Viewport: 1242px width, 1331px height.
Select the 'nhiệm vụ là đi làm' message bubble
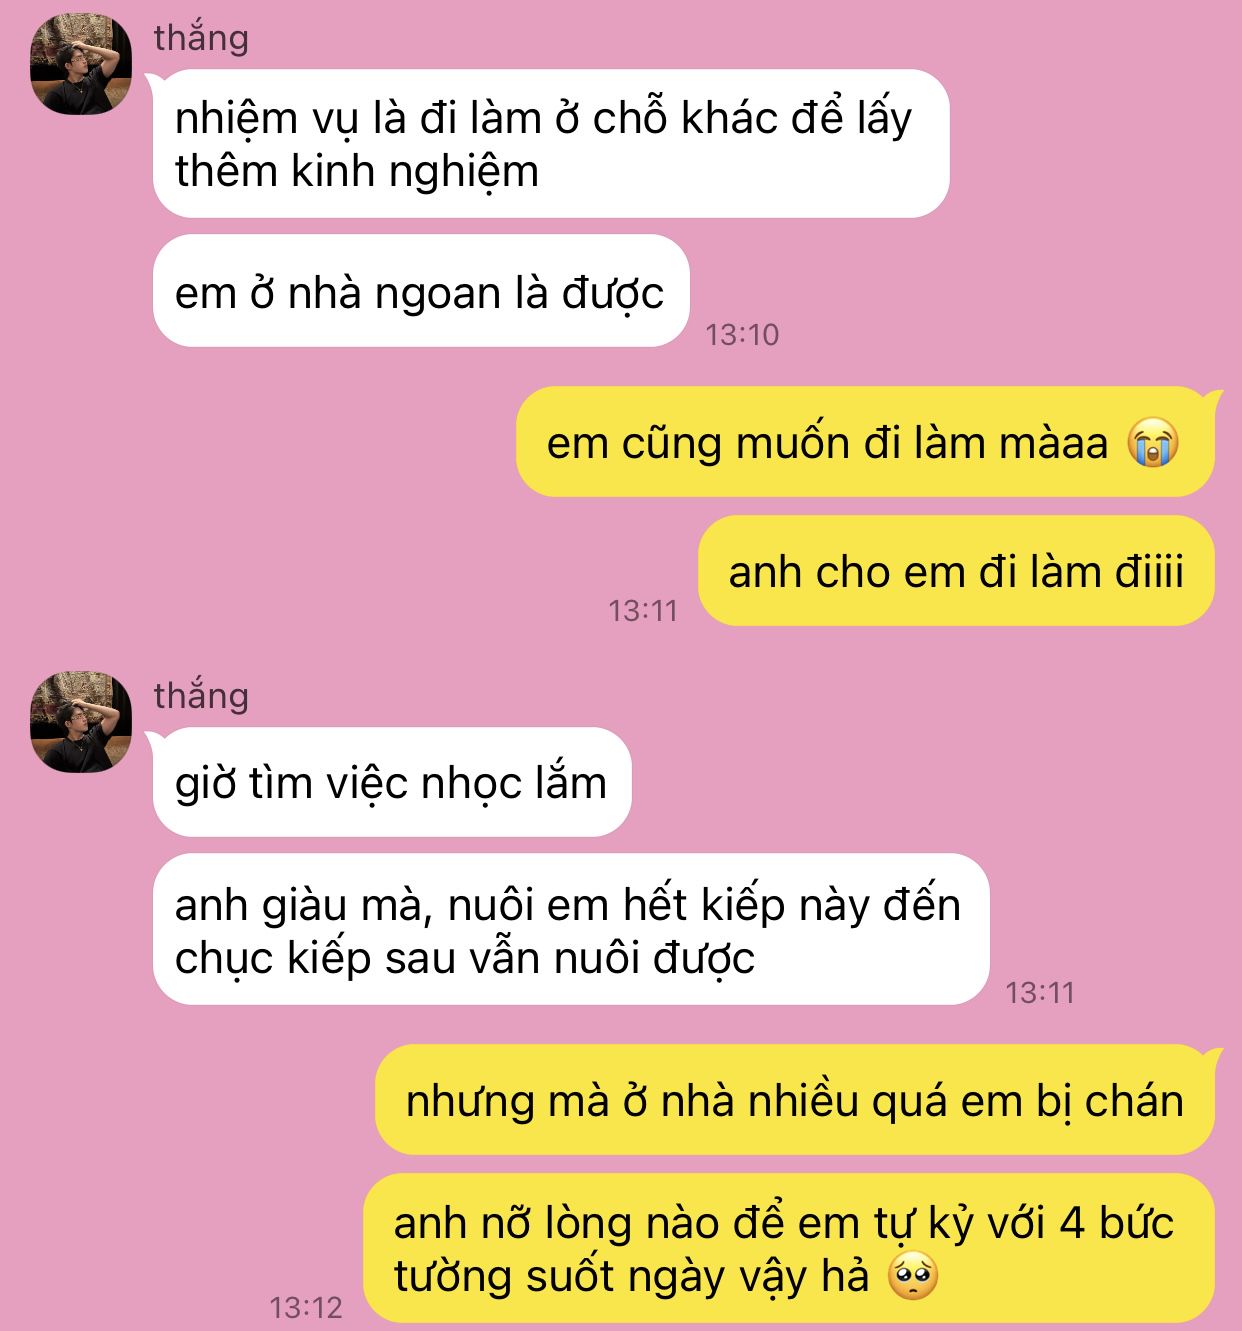point(550,144)
